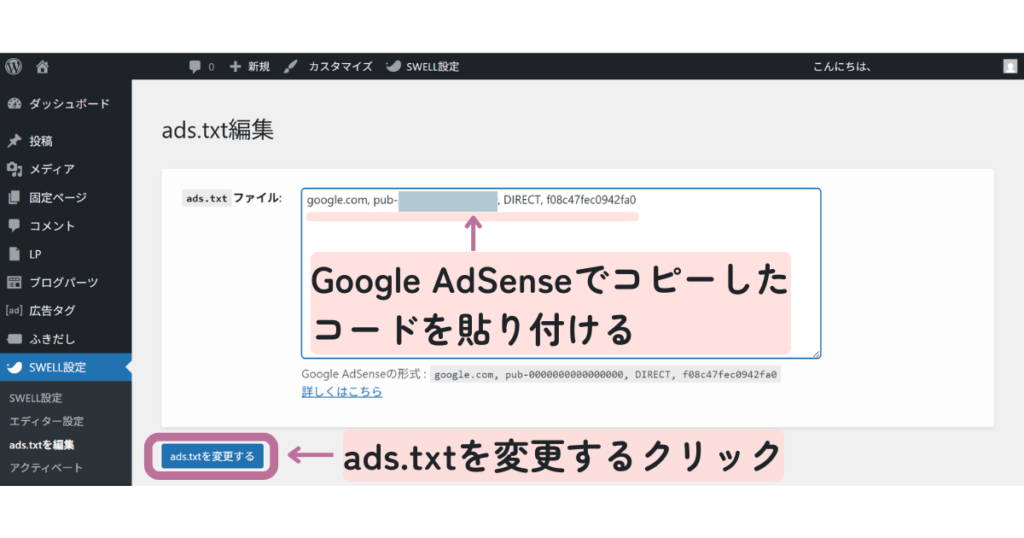Select LP menu item
Viewport: 1024px width, 538px height.
click(x=35, y=254)
